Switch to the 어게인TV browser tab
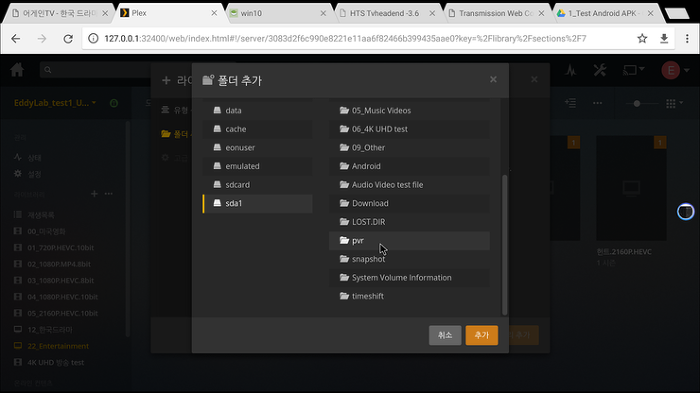 pos(59,13)
